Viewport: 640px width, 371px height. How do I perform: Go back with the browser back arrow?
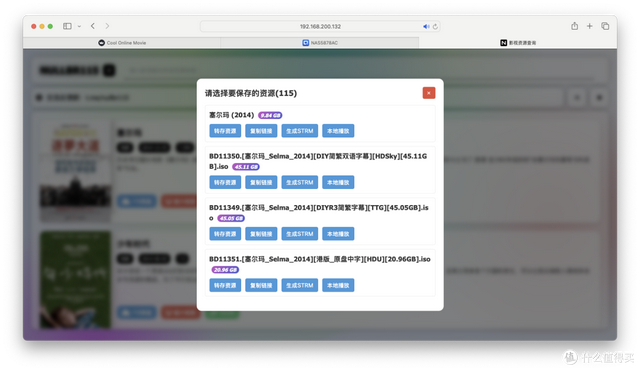93,26
